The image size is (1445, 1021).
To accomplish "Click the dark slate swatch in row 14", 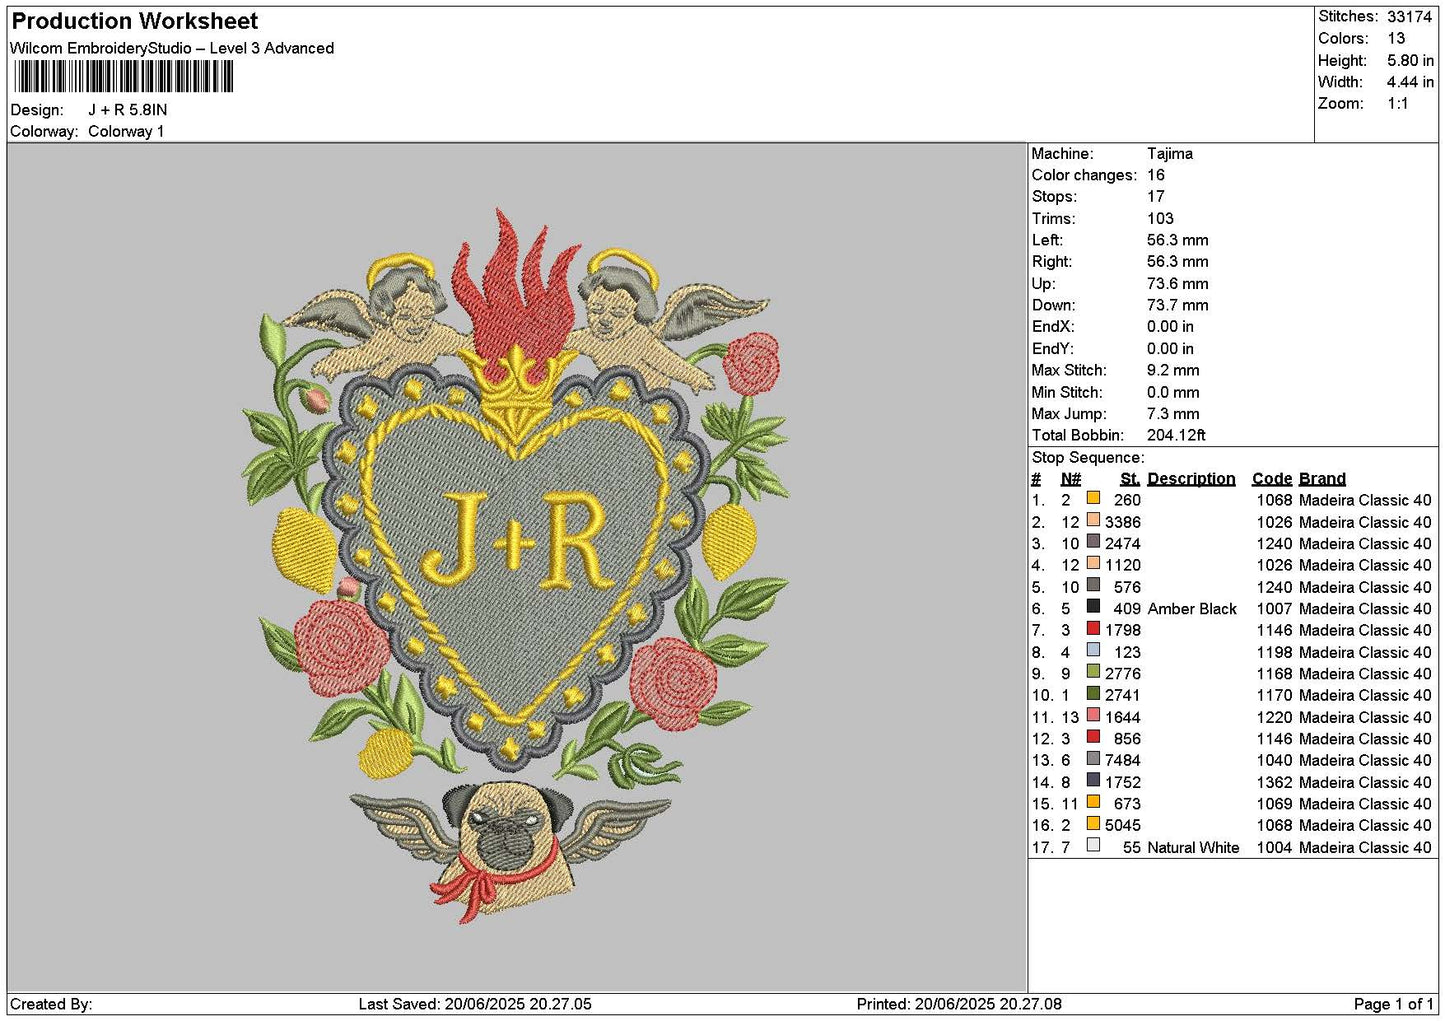I will [x=1093, y=780].
